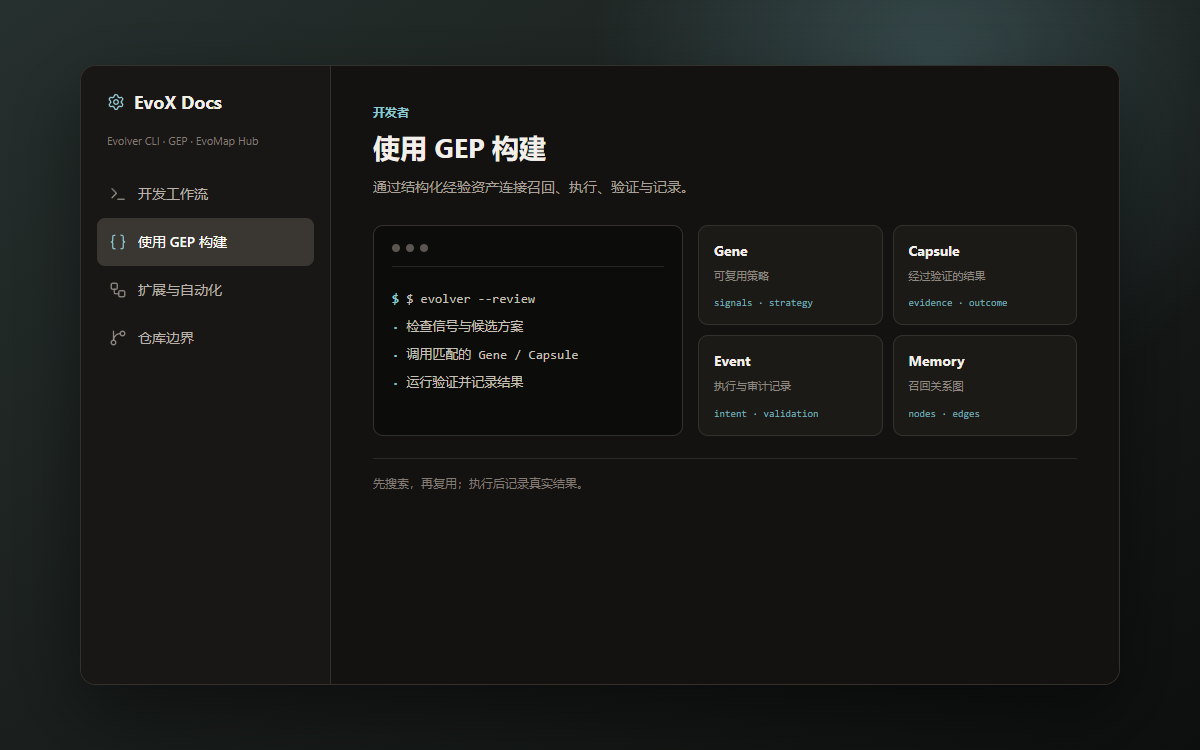Image resolution: width=1200 pixels, height=750 pixels.
Task: Click the 可复用策略 description
Action: 741,276
